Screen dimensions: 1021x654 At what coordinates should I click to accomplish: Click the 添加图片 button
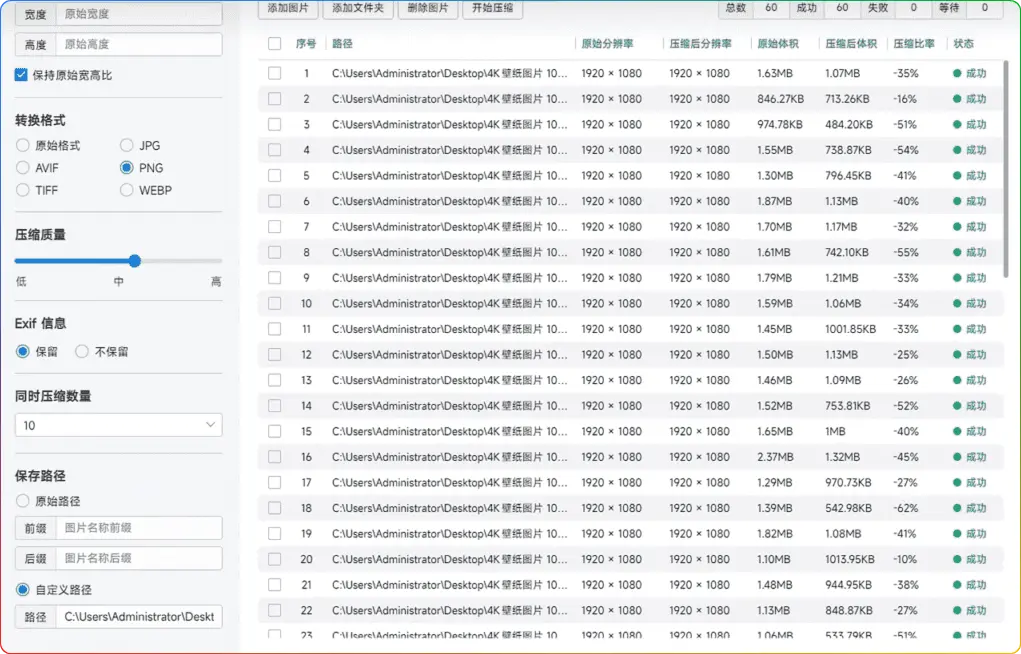click(x=288, y=8)
